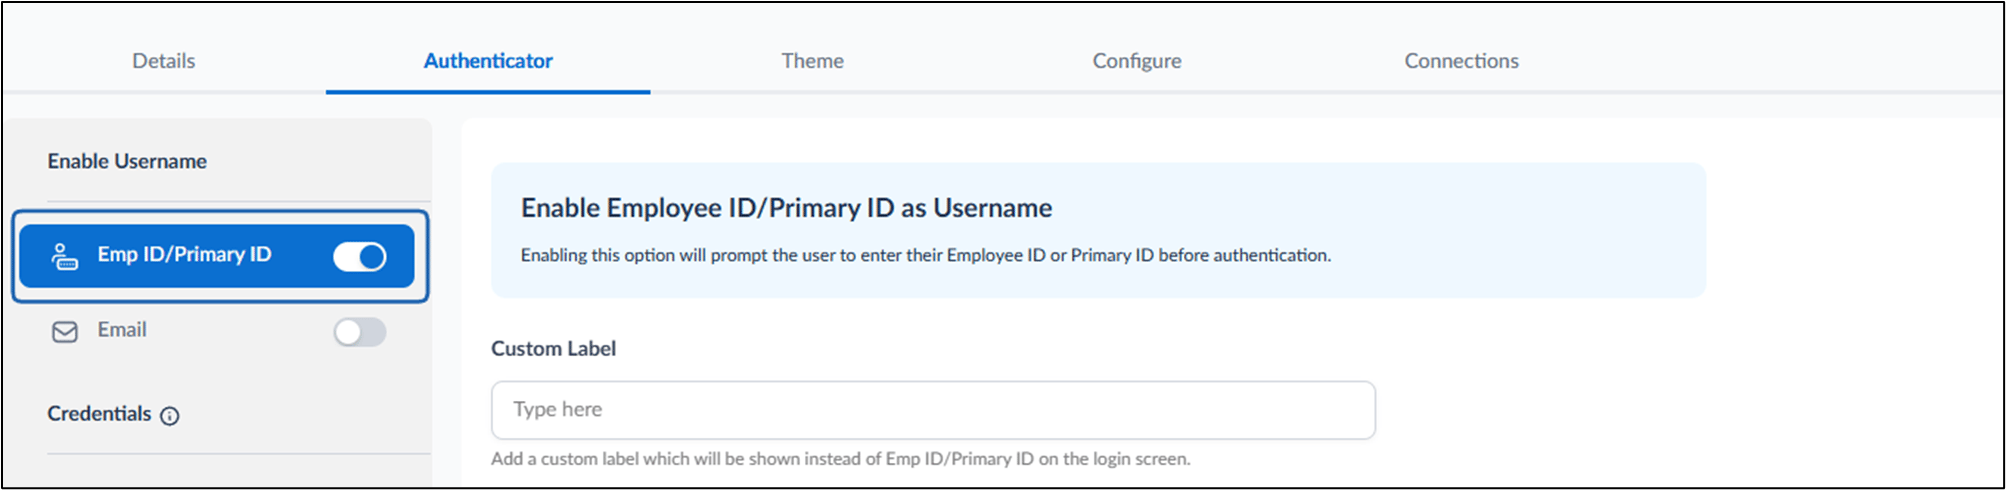Open the Details tab

[163, 61]
